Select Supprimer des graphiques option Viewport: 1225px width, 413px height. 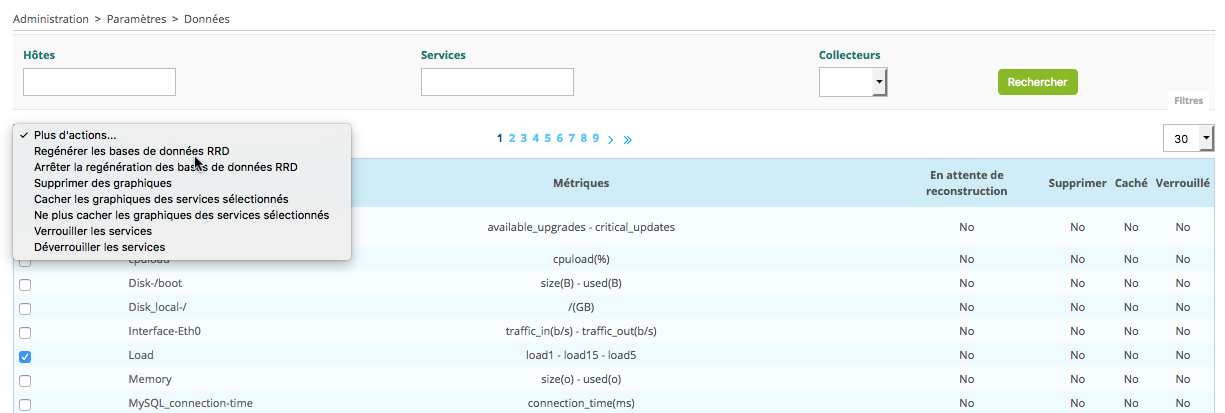tap(103, 183)
